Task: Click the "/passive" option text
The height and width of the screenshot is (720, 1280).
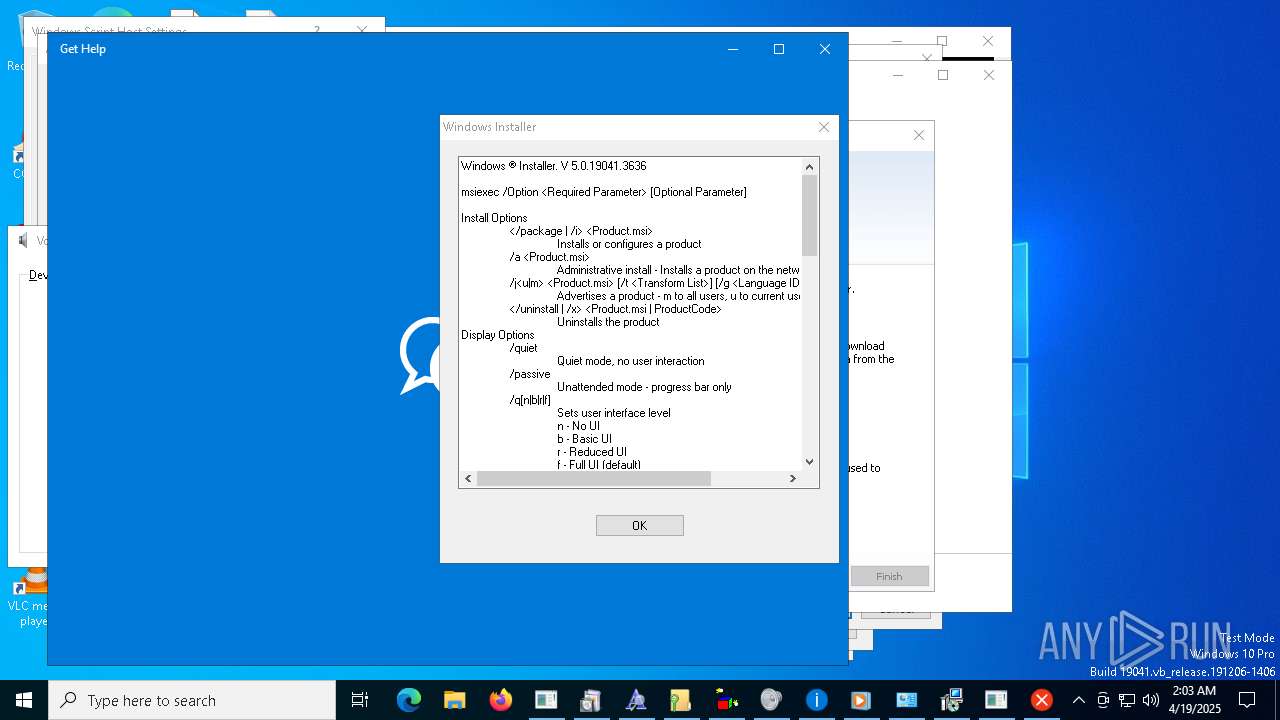Action: [x=530, y=374]
